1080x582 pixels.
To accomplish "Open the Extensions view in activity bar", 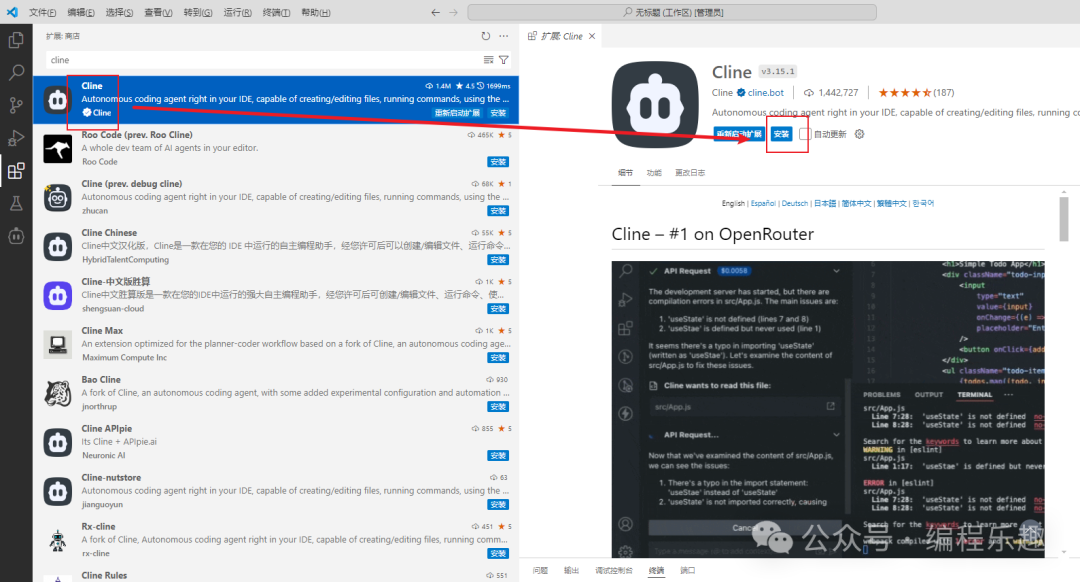I will pos(16,170).
